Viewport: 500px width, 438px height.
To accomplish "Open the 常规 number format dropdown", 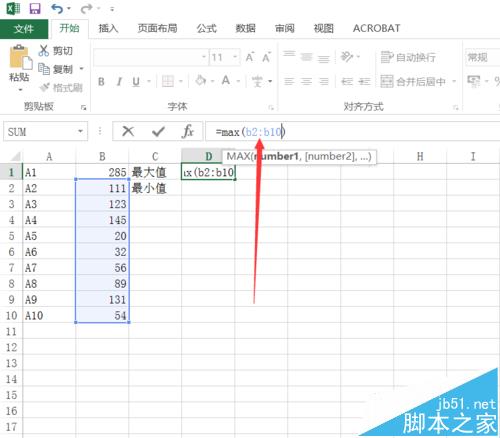I will click(x=482, y=57).
